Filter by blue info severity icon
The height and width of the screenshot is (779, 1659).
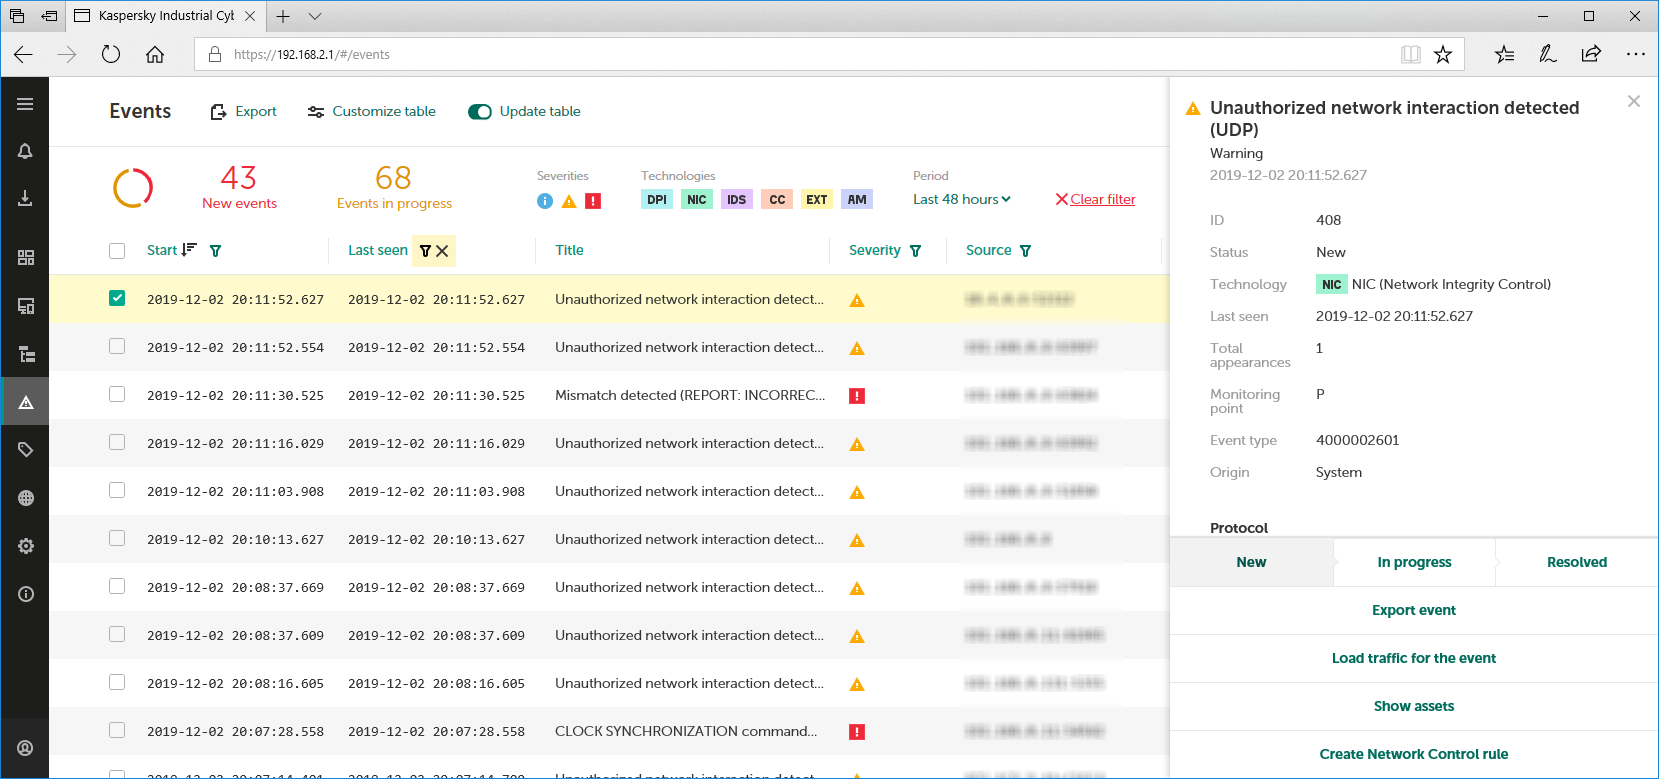[545, 201]
